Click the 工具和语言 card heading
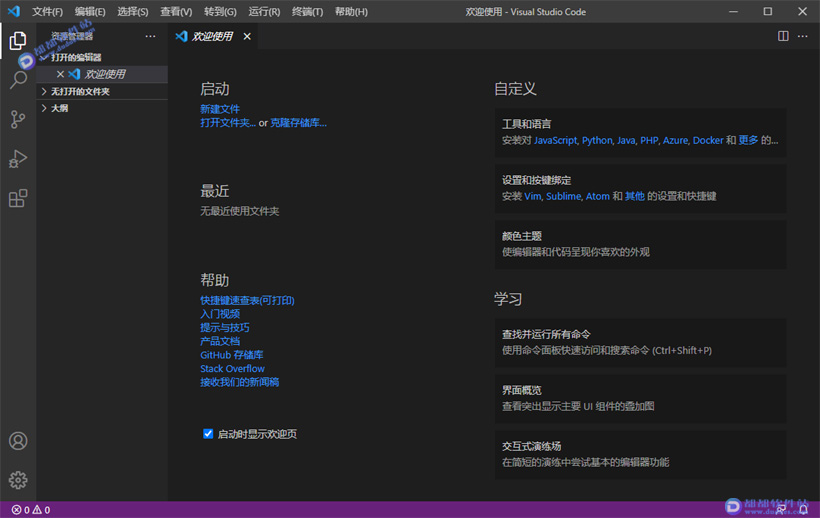Screen dimensions: 820x518 (527, 124)
